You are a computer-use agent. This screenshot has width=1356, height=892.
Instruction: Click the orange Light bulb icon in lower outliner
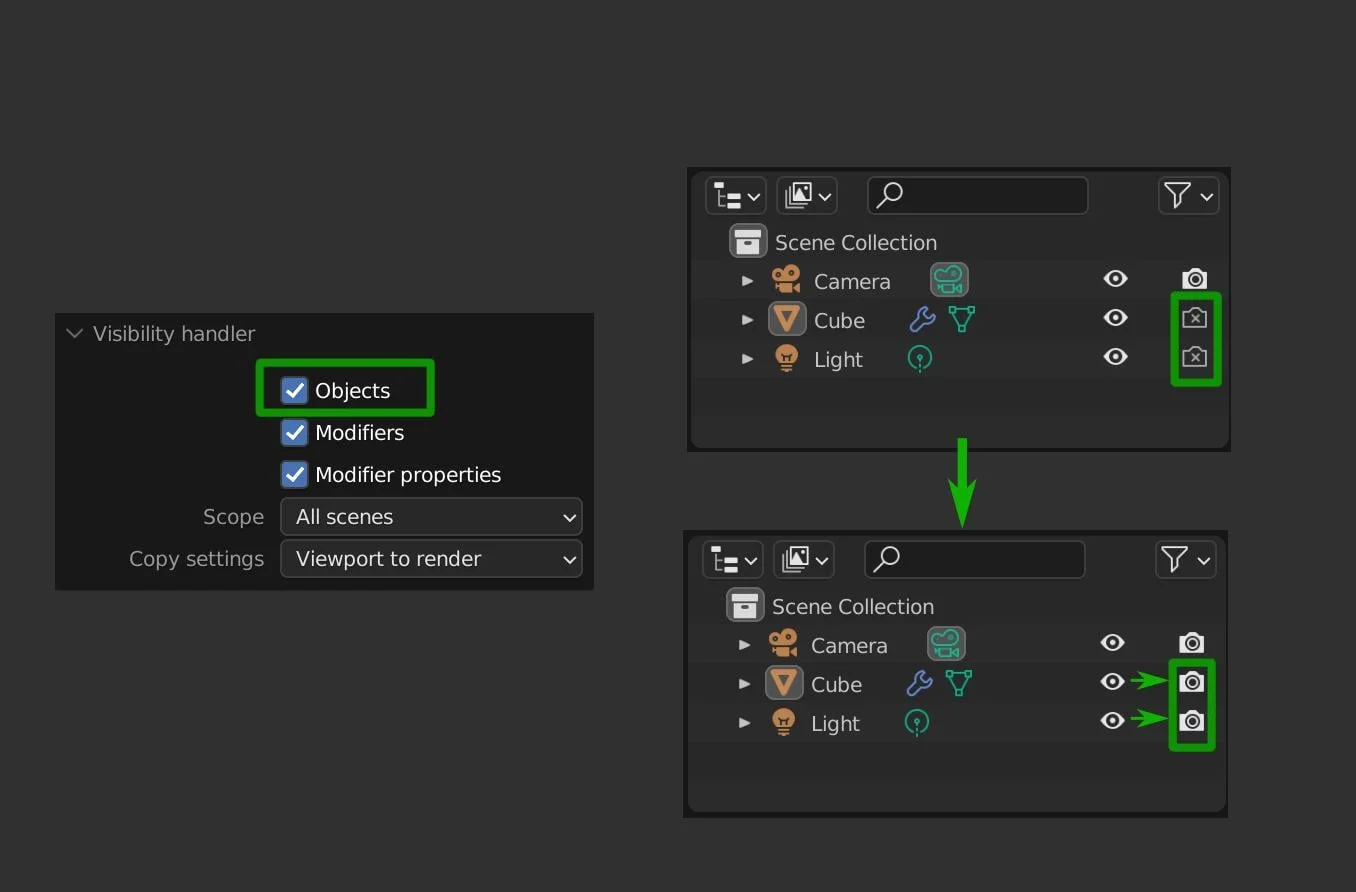click(x=783, y=722)
